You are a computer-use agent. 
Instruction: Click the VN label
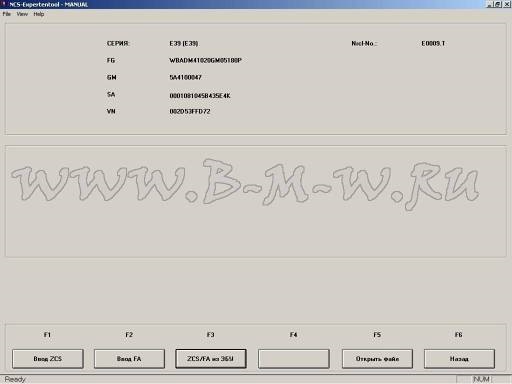point(111,111)
